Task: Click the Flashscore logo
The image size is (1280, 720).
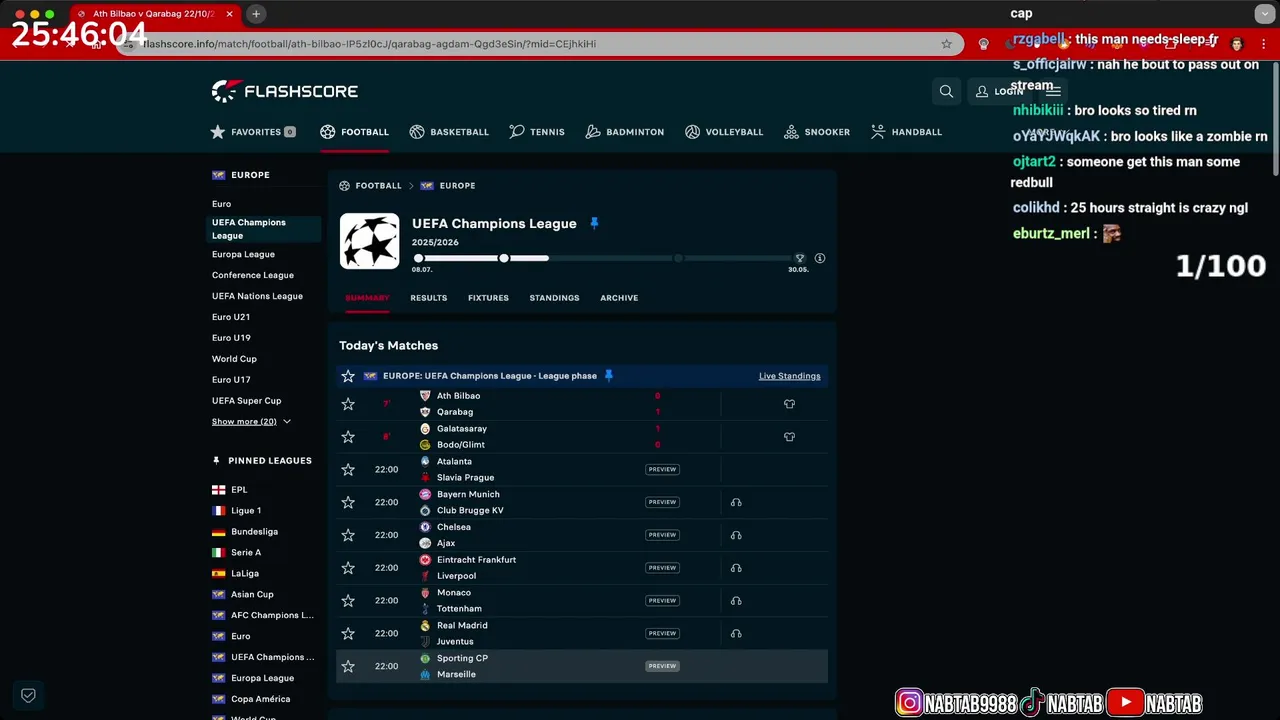Action: [285, 91]
